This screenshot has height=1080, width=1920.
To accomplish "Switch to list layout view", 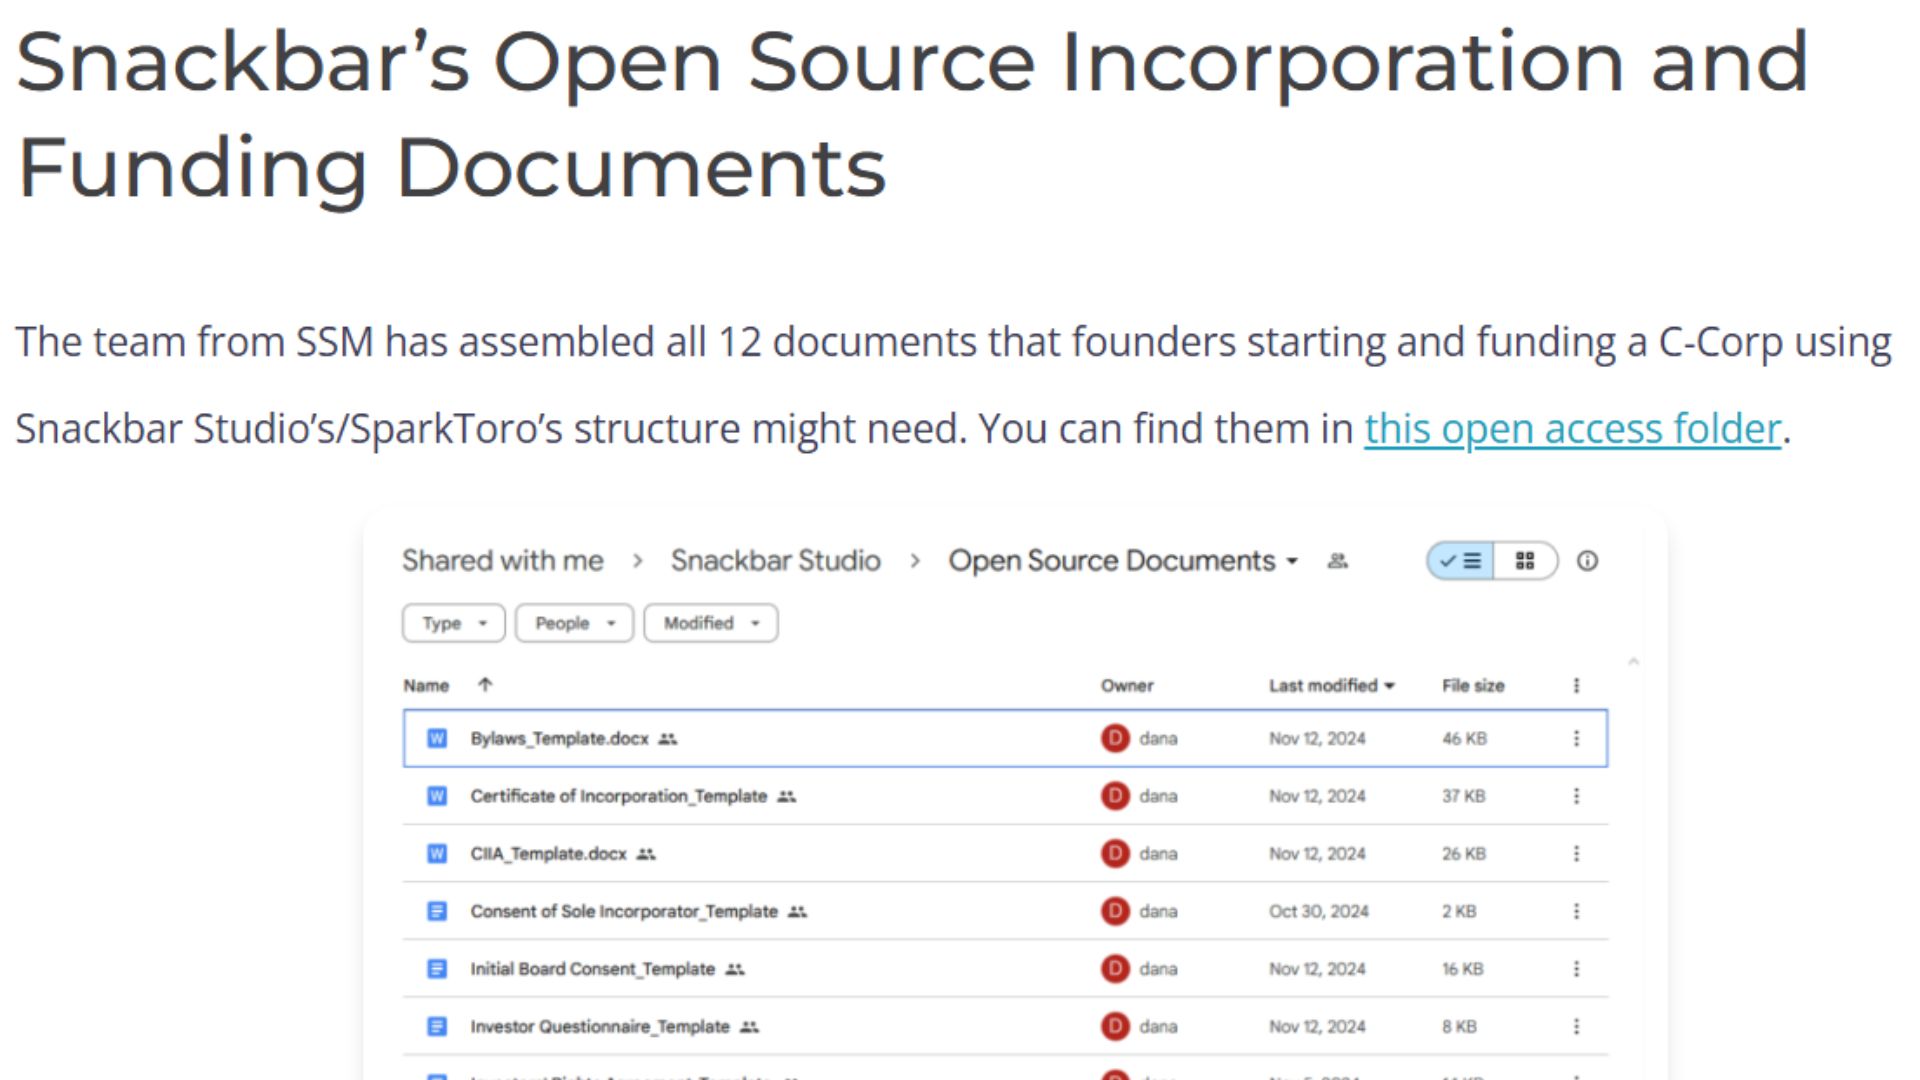I will (x=1461, y=561).
